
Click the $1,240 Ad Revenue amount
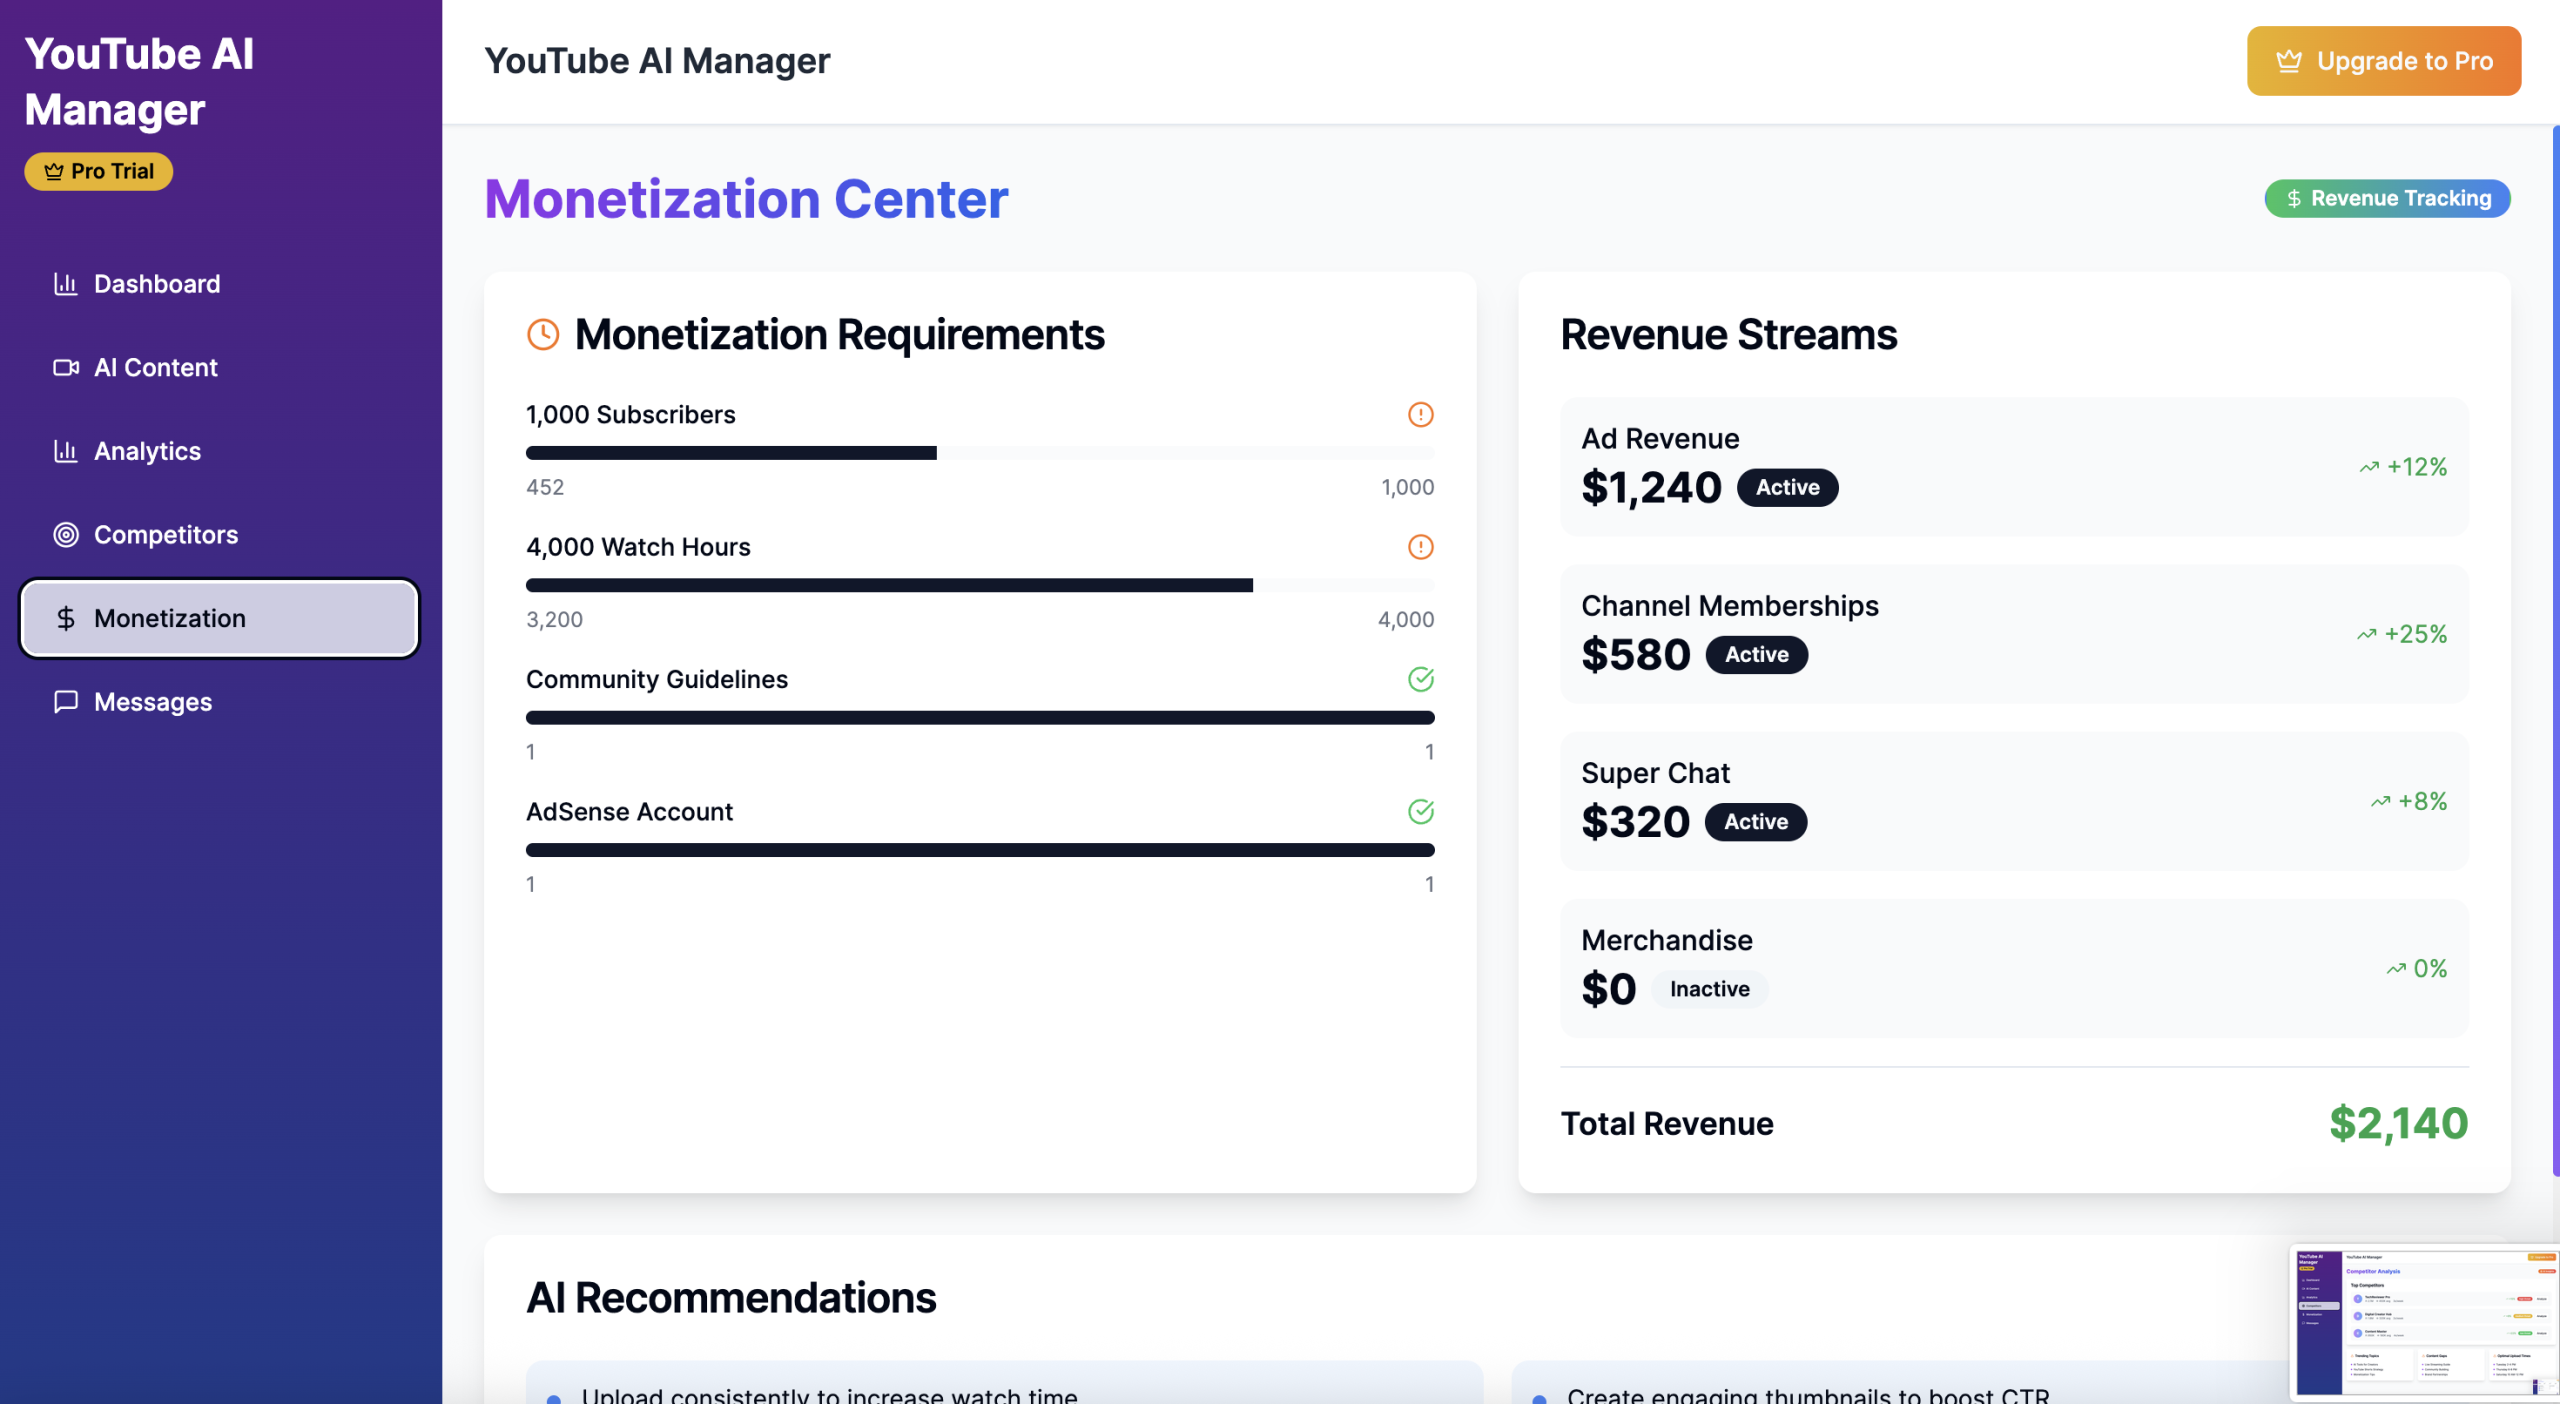(x=1651, y=488)
